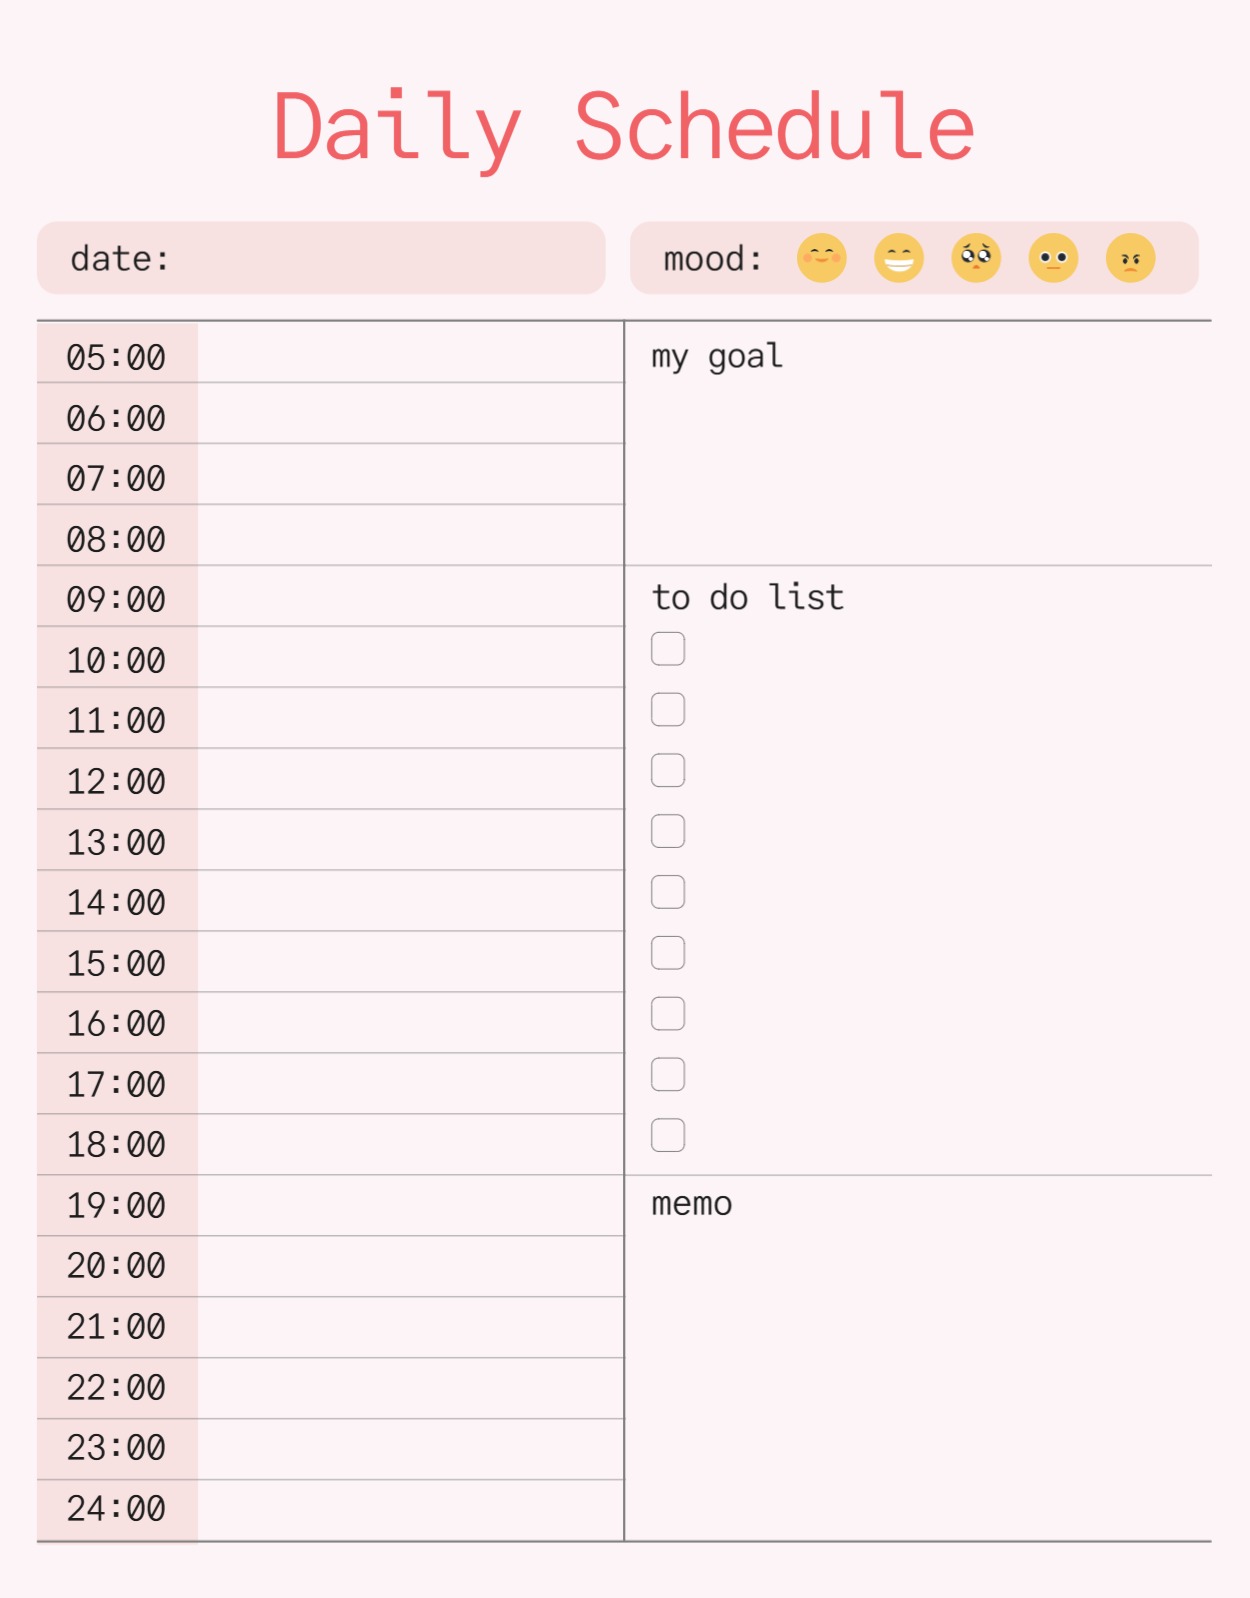Viewport: 1250px width, 1598px height.
Task: Click into the date field
Action: click(x=380, y=258)
